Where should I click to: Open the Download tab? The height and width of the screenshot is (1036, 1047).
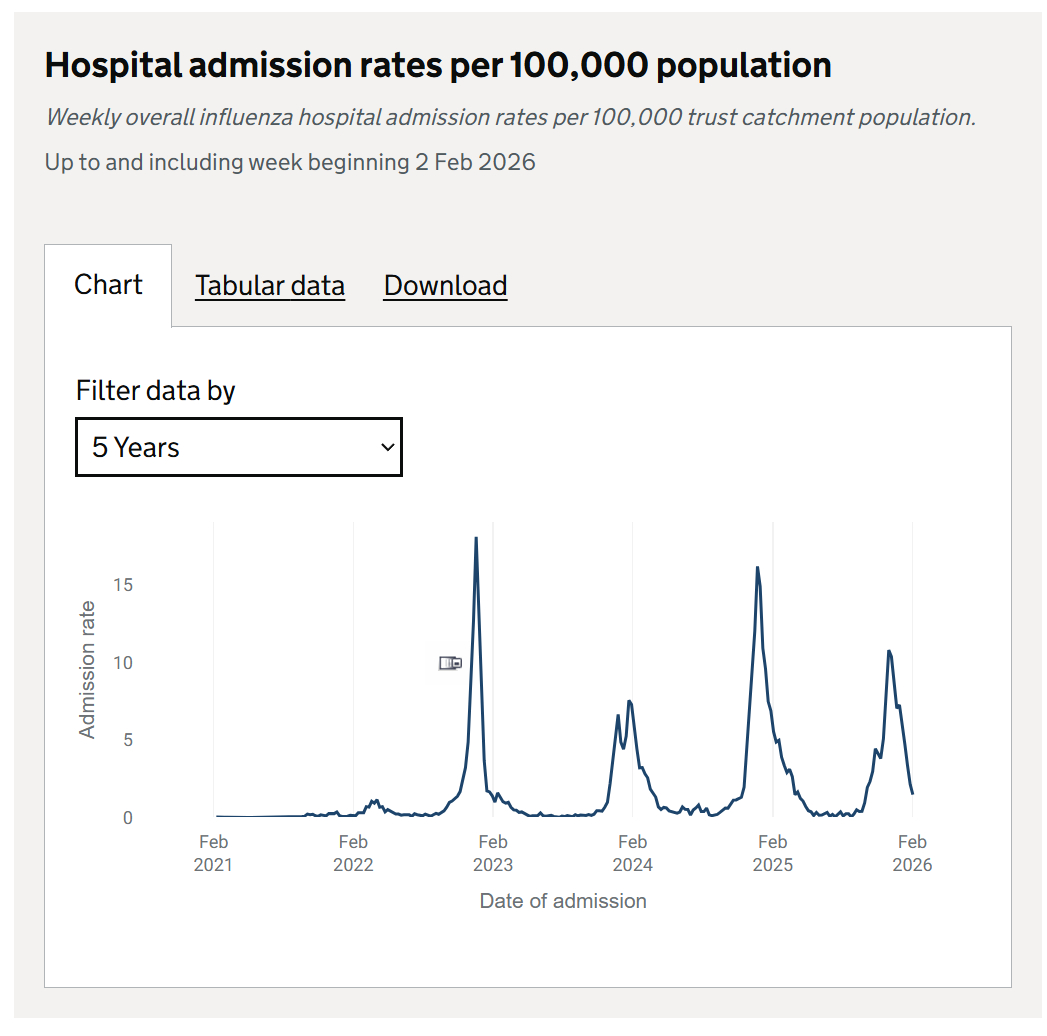[445, 286]
